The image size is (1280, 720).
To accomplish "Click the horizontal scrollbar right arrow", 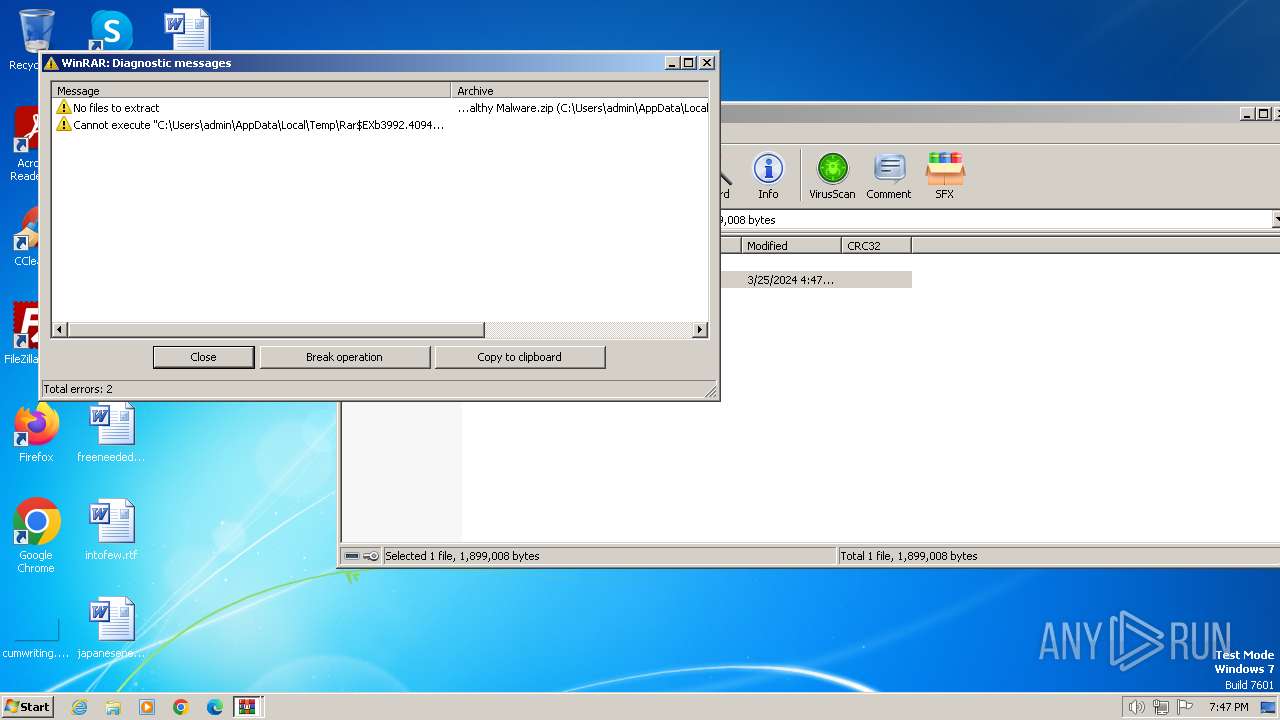I will click(700, 330).
